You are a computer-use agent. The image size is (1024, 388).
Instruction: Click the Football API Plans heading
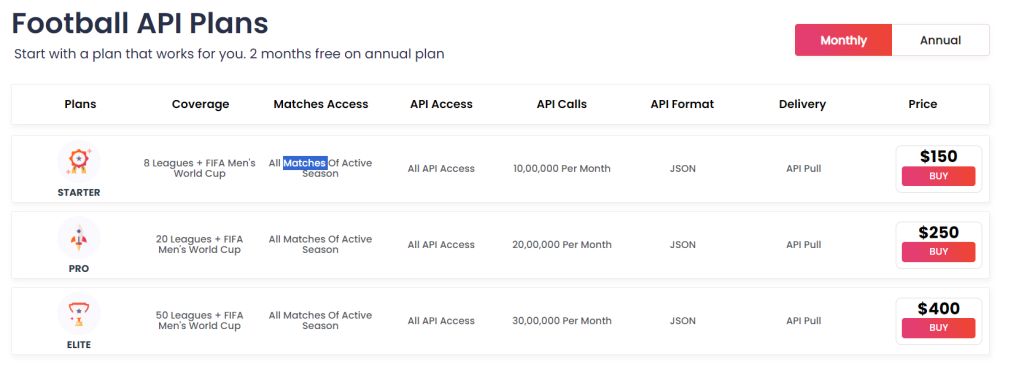click(140, 24)
